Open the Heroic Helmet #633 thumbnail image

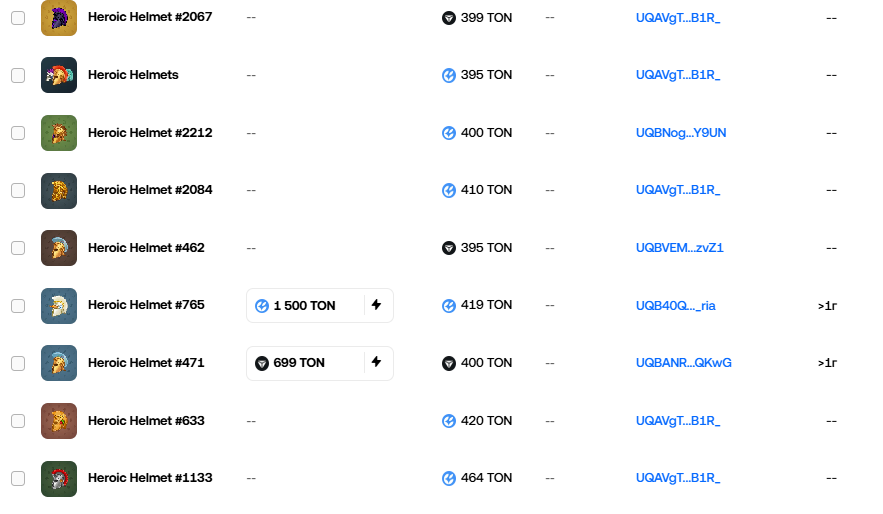tap(59, 421)
